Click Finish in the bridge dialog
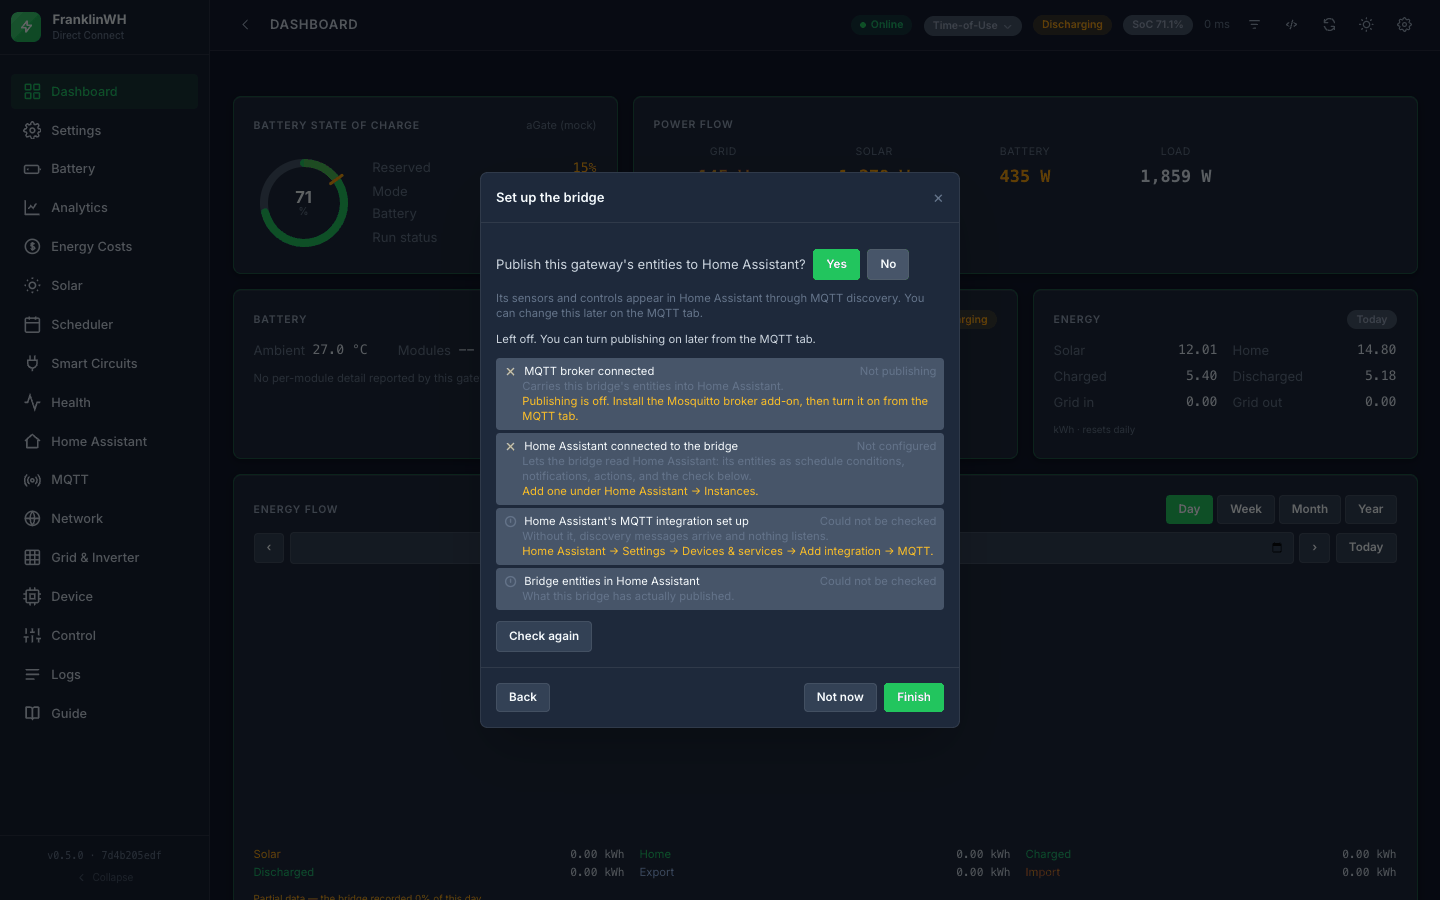The image size is (1440, 900). point(913,697)
